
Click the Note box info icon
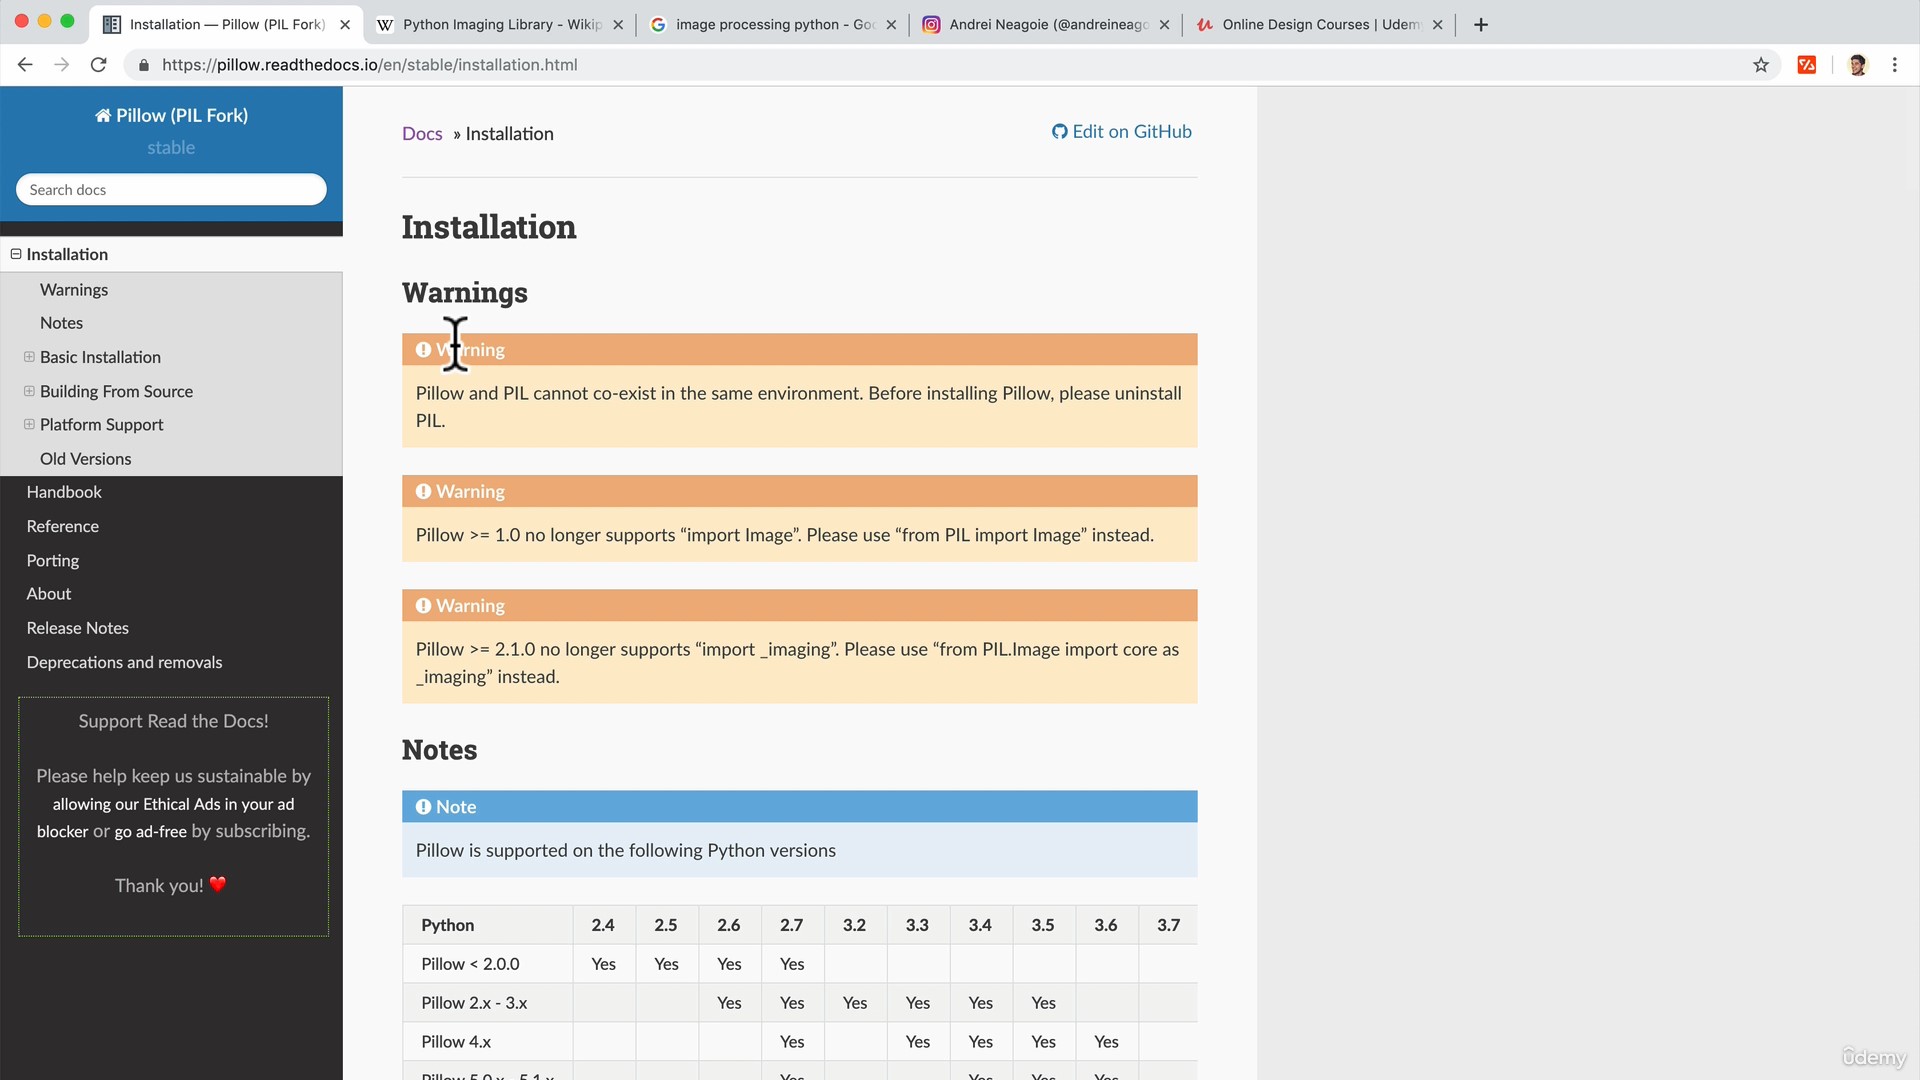423,806
